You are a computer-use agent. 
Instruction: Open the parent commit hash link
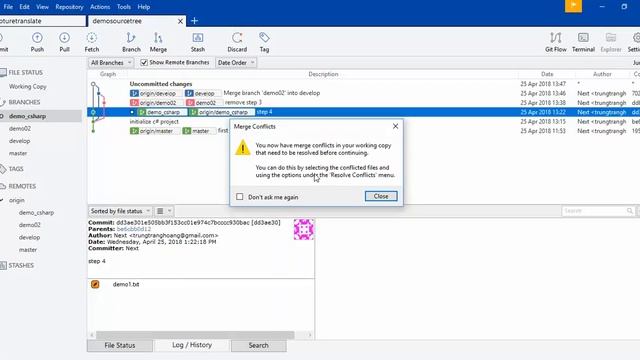tap(133, 229)
